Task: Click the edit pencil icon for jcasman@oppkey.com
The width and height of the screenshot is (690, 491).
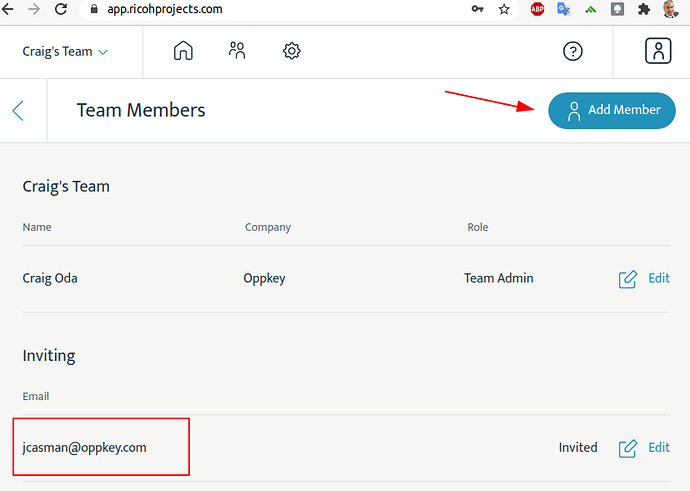Action: [x=628, y=448]
